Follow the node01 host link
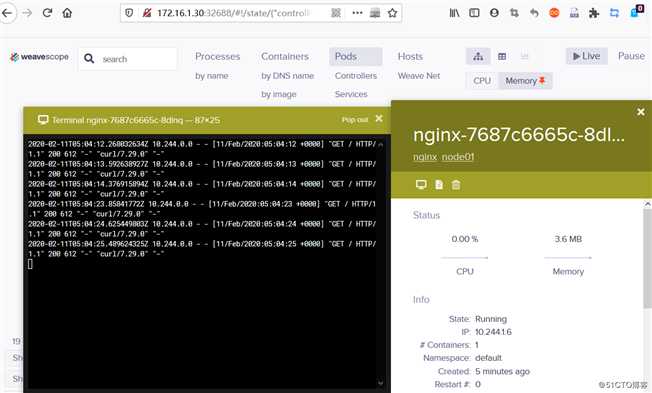Viewport: 652px width, 393px height. click(x=458, y=157)
